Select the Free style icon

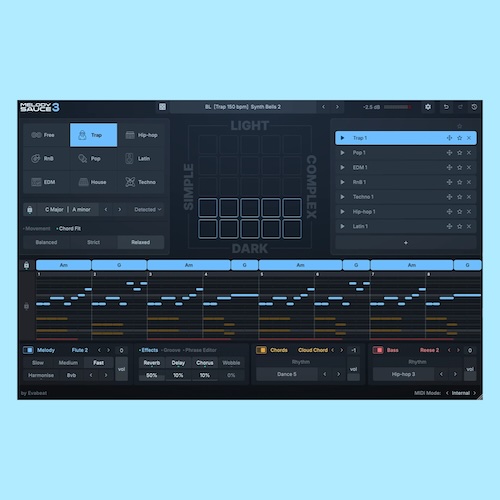pyautogui.click(x=36, y=135)
